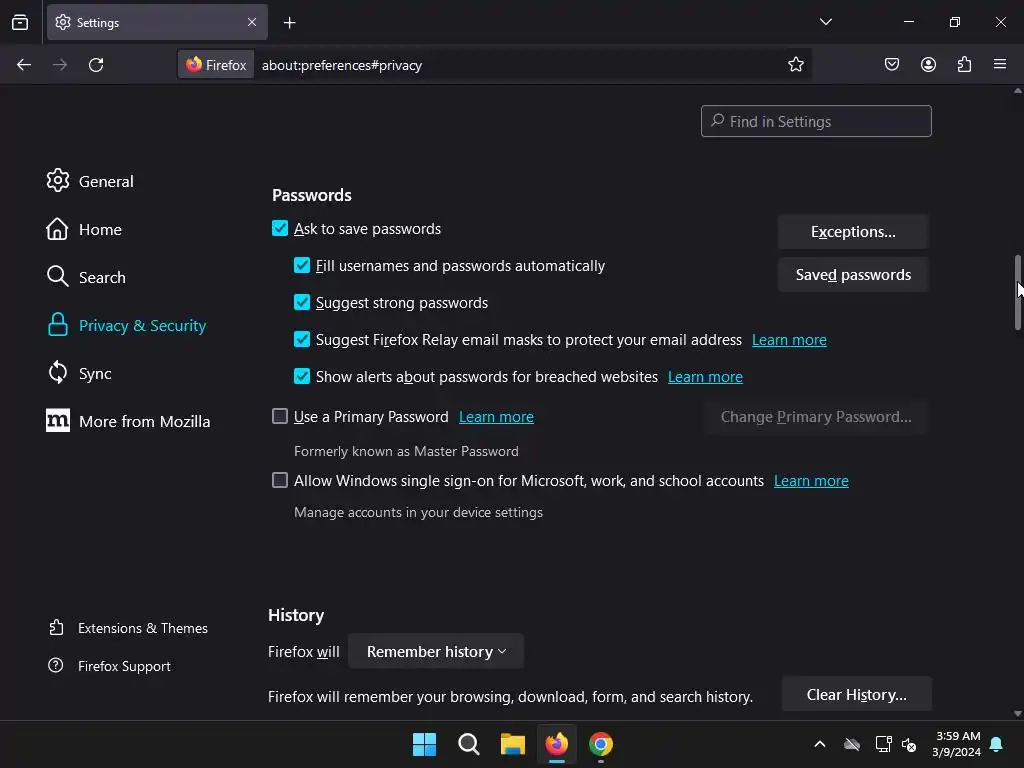Image resolution: width=1024 pixels, height=768 pixels.
Task: Open the application hamburger menu
Action: pos(1000,65)
